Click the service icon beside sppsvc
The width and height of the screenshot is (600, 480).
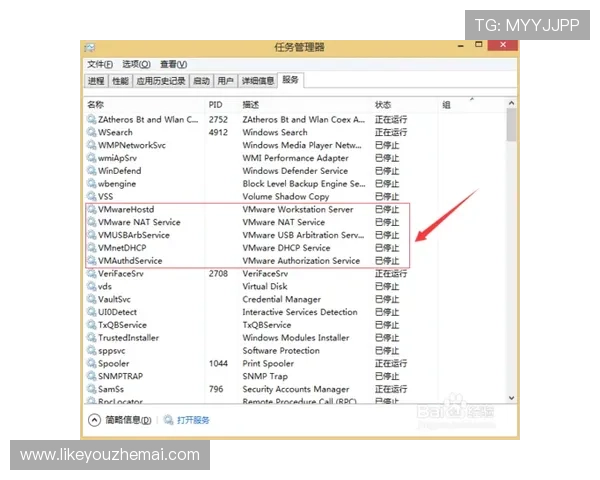[91, 351]
